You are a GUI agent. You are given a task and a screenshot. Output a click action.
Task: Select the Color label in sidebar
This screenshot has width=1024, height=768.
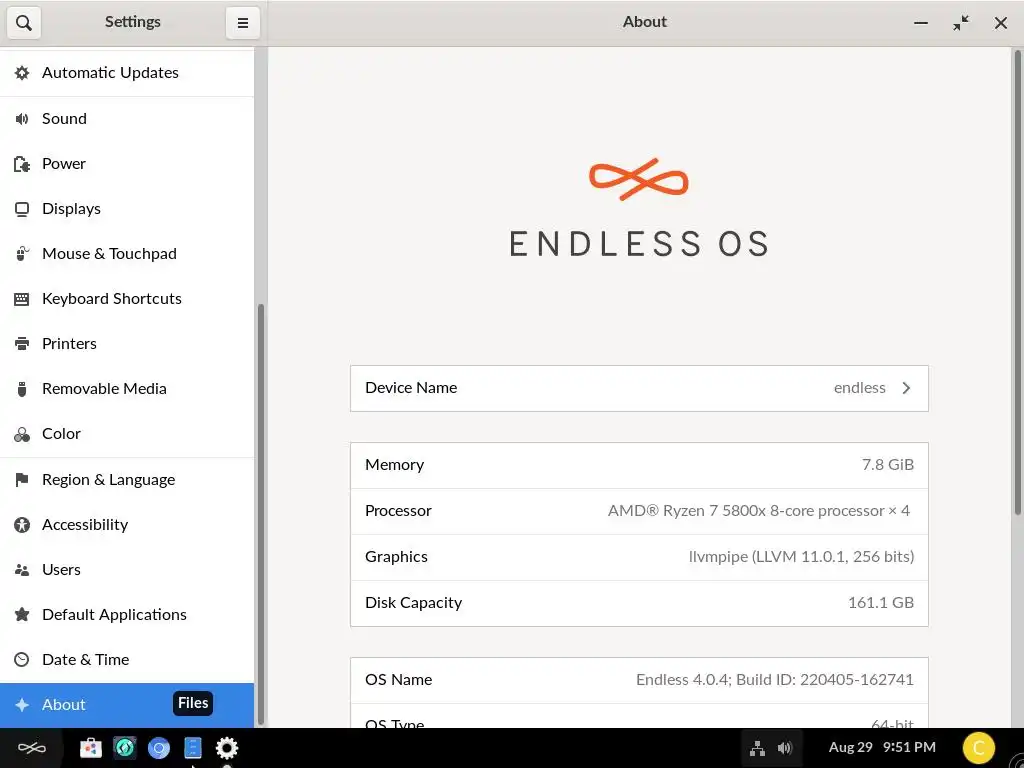[x=61, y=434]
